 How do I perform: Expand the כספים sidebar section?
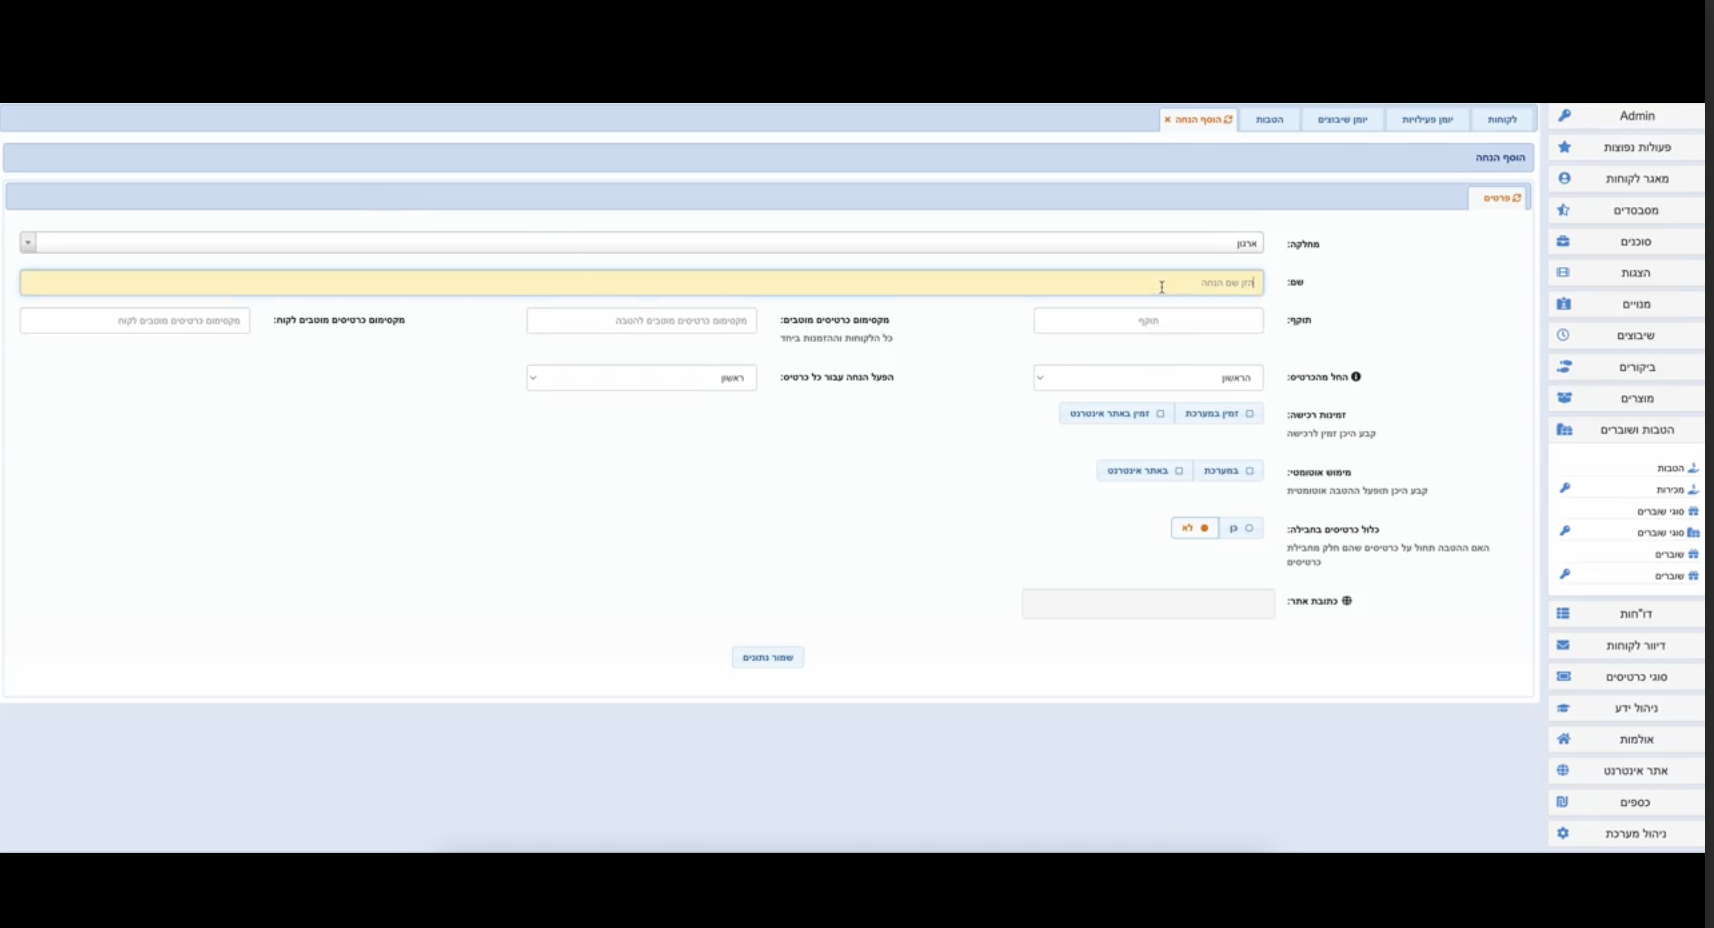click(x=1626, y=802)
